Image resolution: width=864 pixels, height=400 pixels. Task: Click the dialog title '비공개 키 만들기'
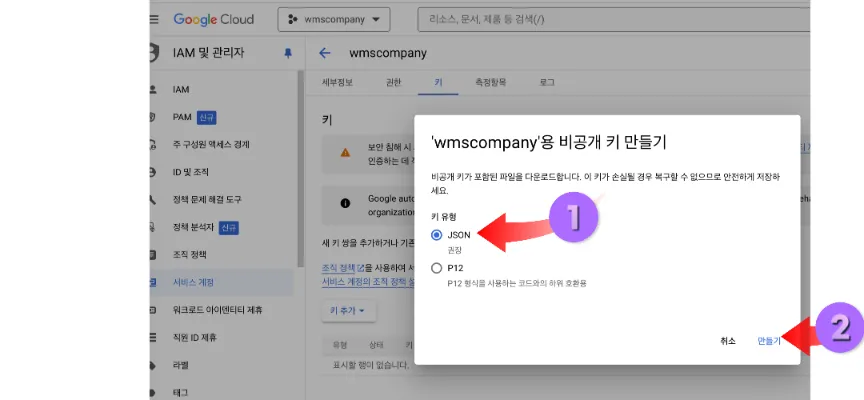549,143
